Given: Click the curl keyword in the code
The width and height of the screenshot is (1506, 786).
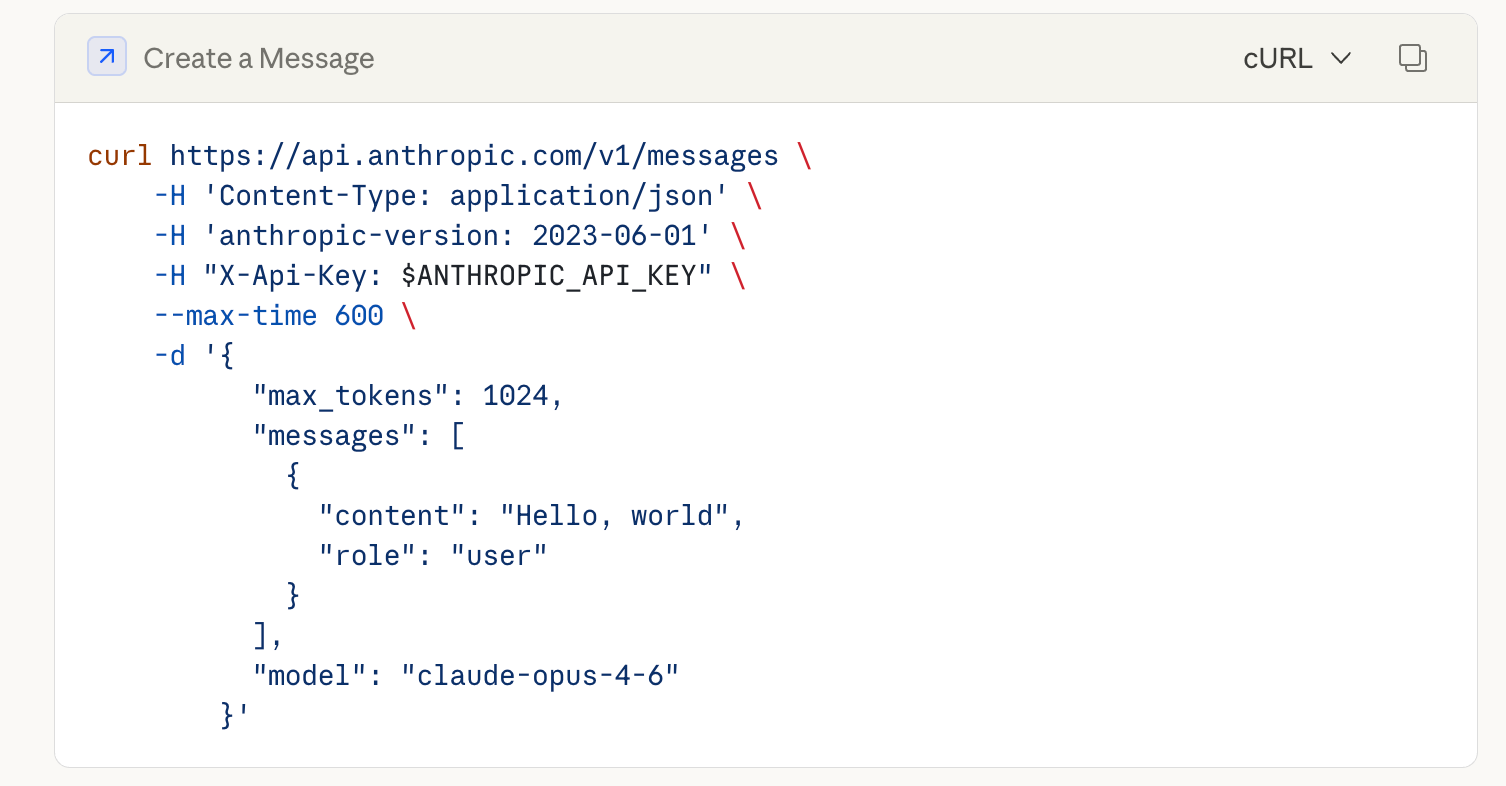Looking at the screenshot, I should 120,156.
